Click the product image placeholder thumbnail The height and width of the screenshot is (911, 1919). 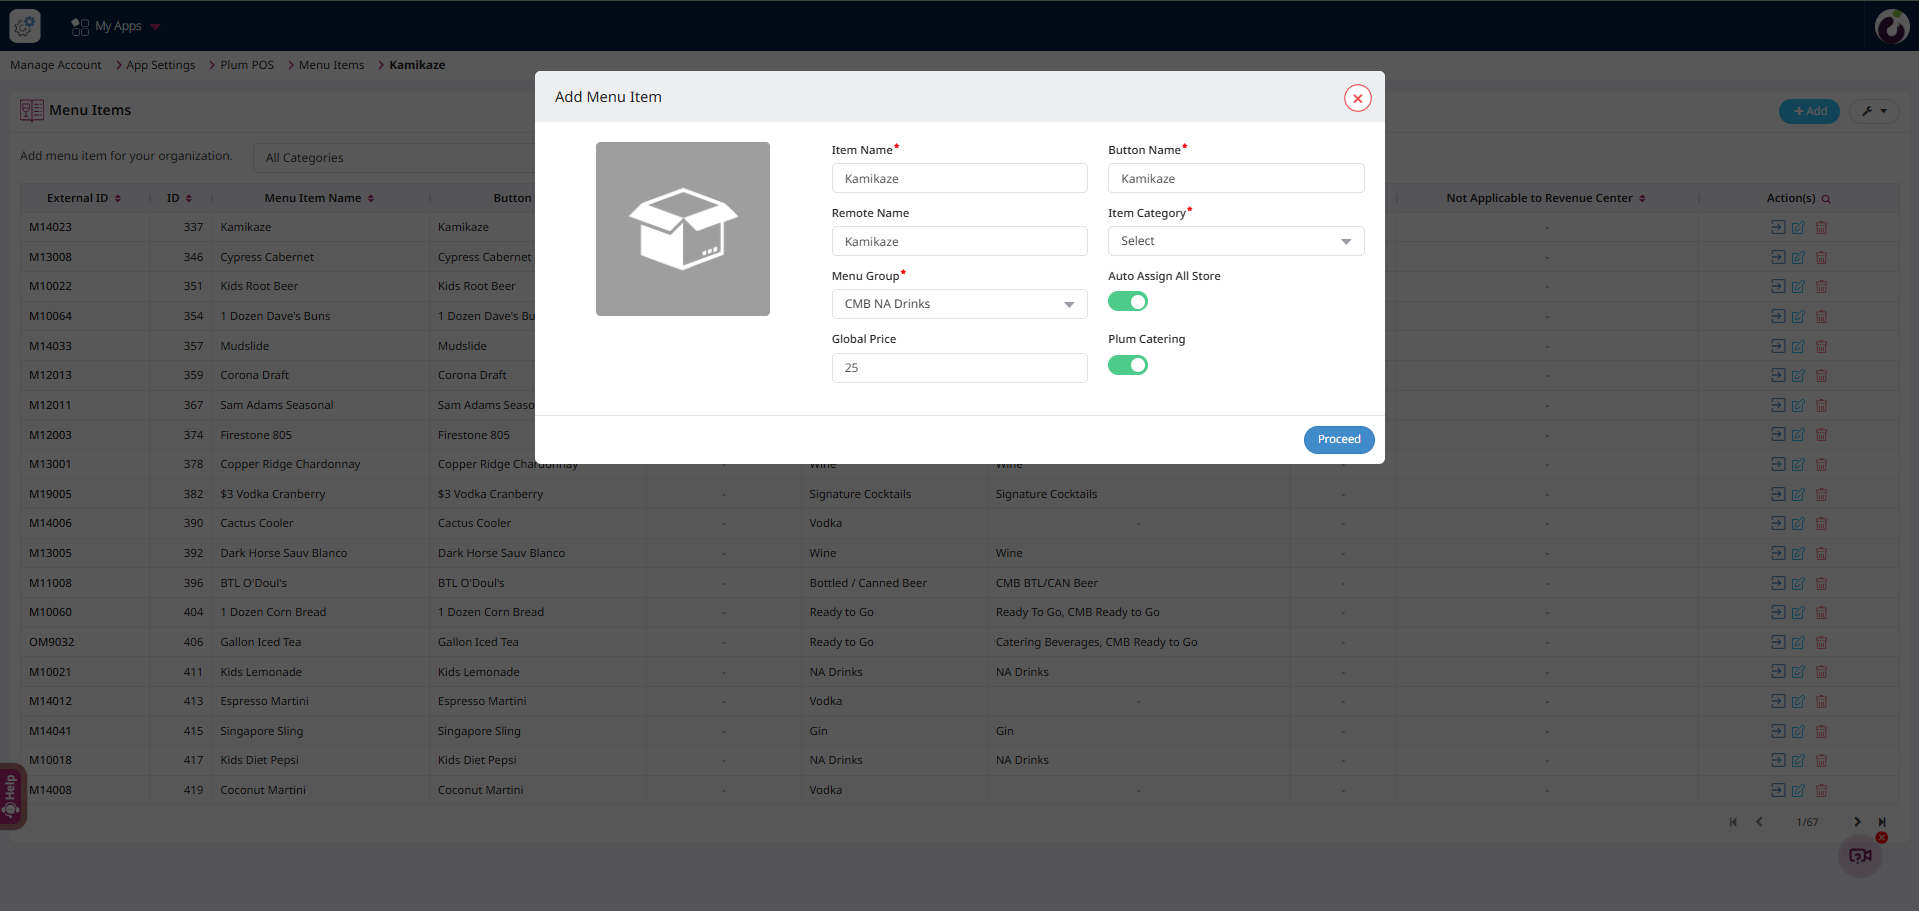pyautogui.click(x=683, y=229)
